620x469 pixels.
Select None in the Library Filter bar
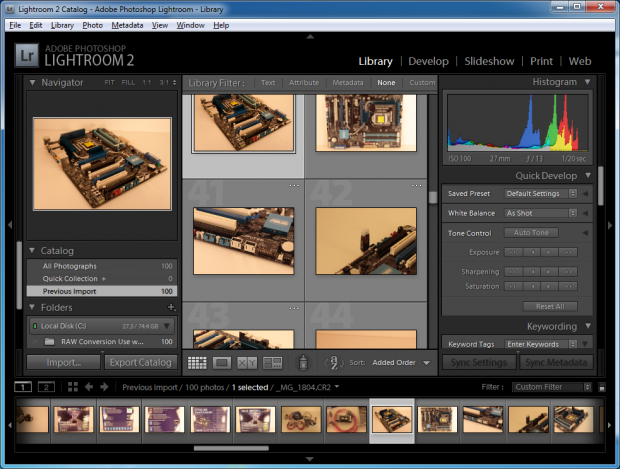tap(386, 83)
